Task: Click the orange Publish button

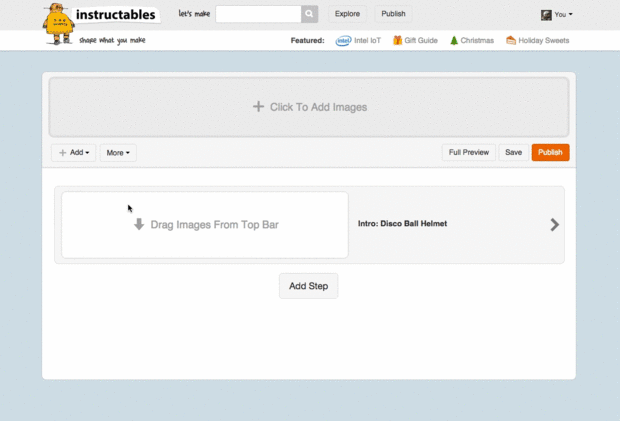Action: tap(550, 152)
